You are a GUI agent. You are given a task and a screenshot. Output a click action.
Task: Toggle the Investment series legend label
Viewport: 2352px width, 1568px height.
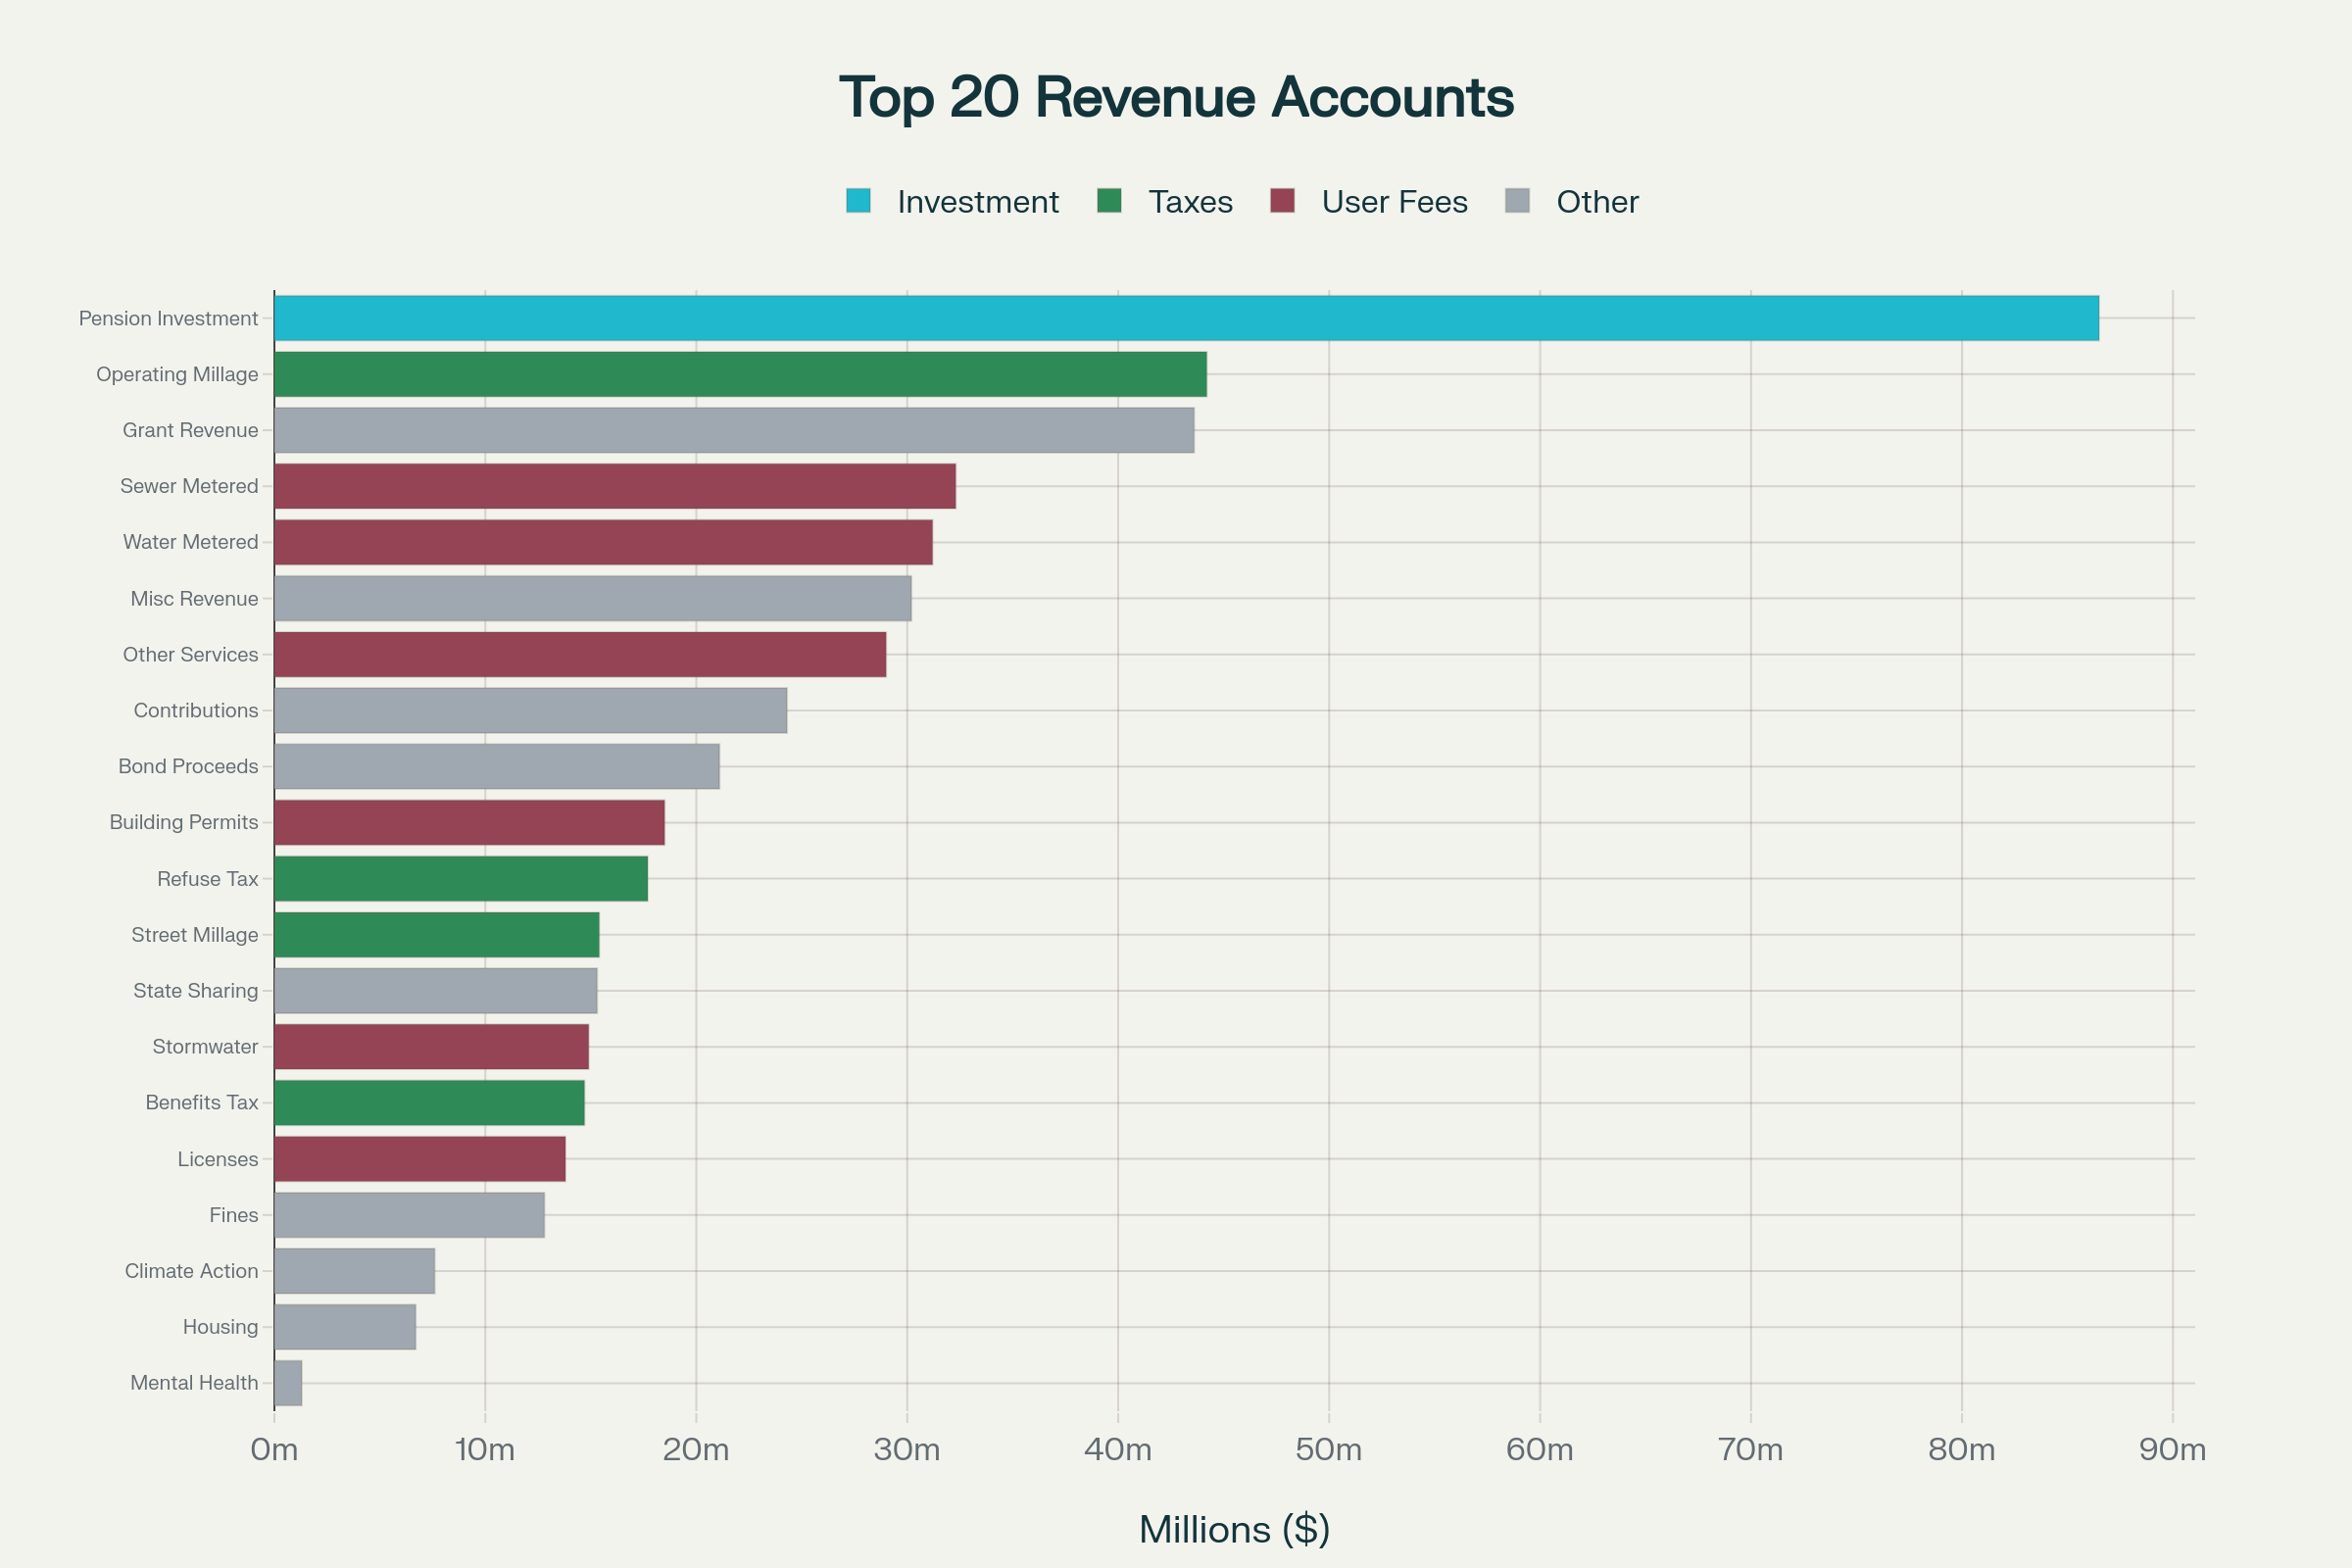(x=977, y=202)
